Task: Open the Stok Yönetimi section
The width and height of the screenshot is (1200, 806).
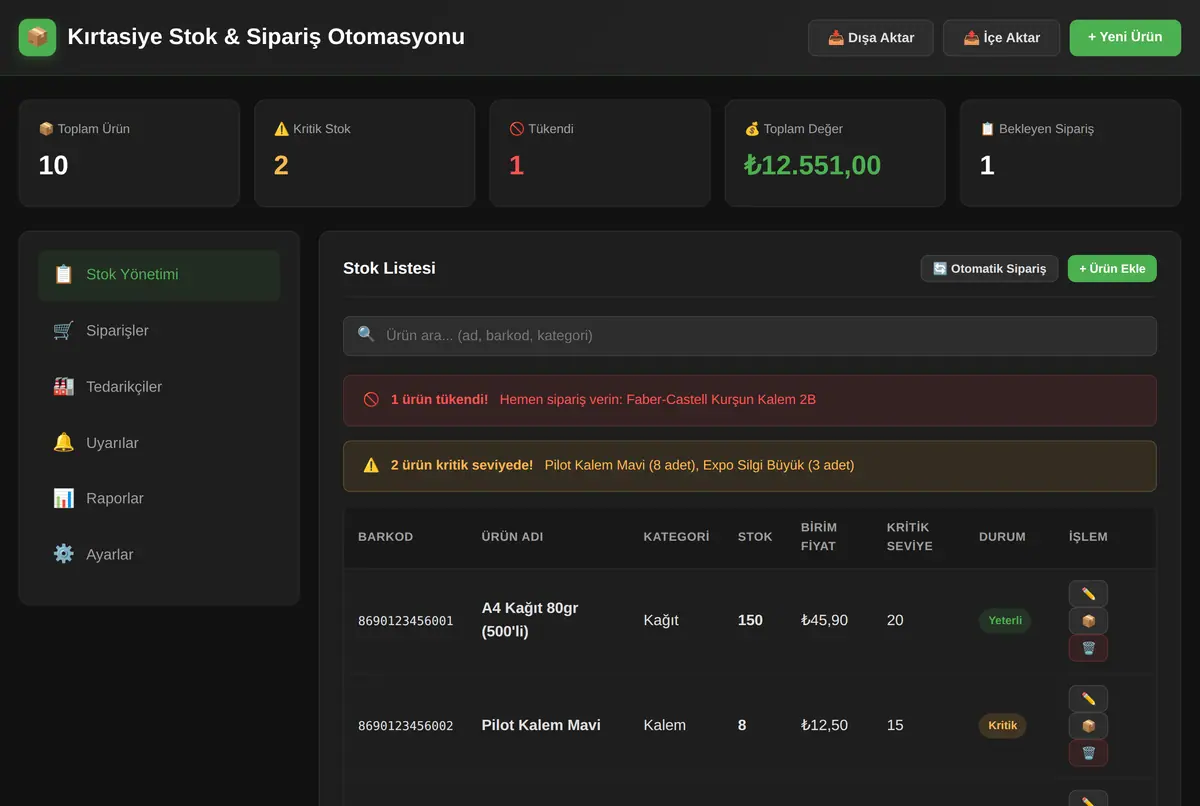Action: coord(159,275)
